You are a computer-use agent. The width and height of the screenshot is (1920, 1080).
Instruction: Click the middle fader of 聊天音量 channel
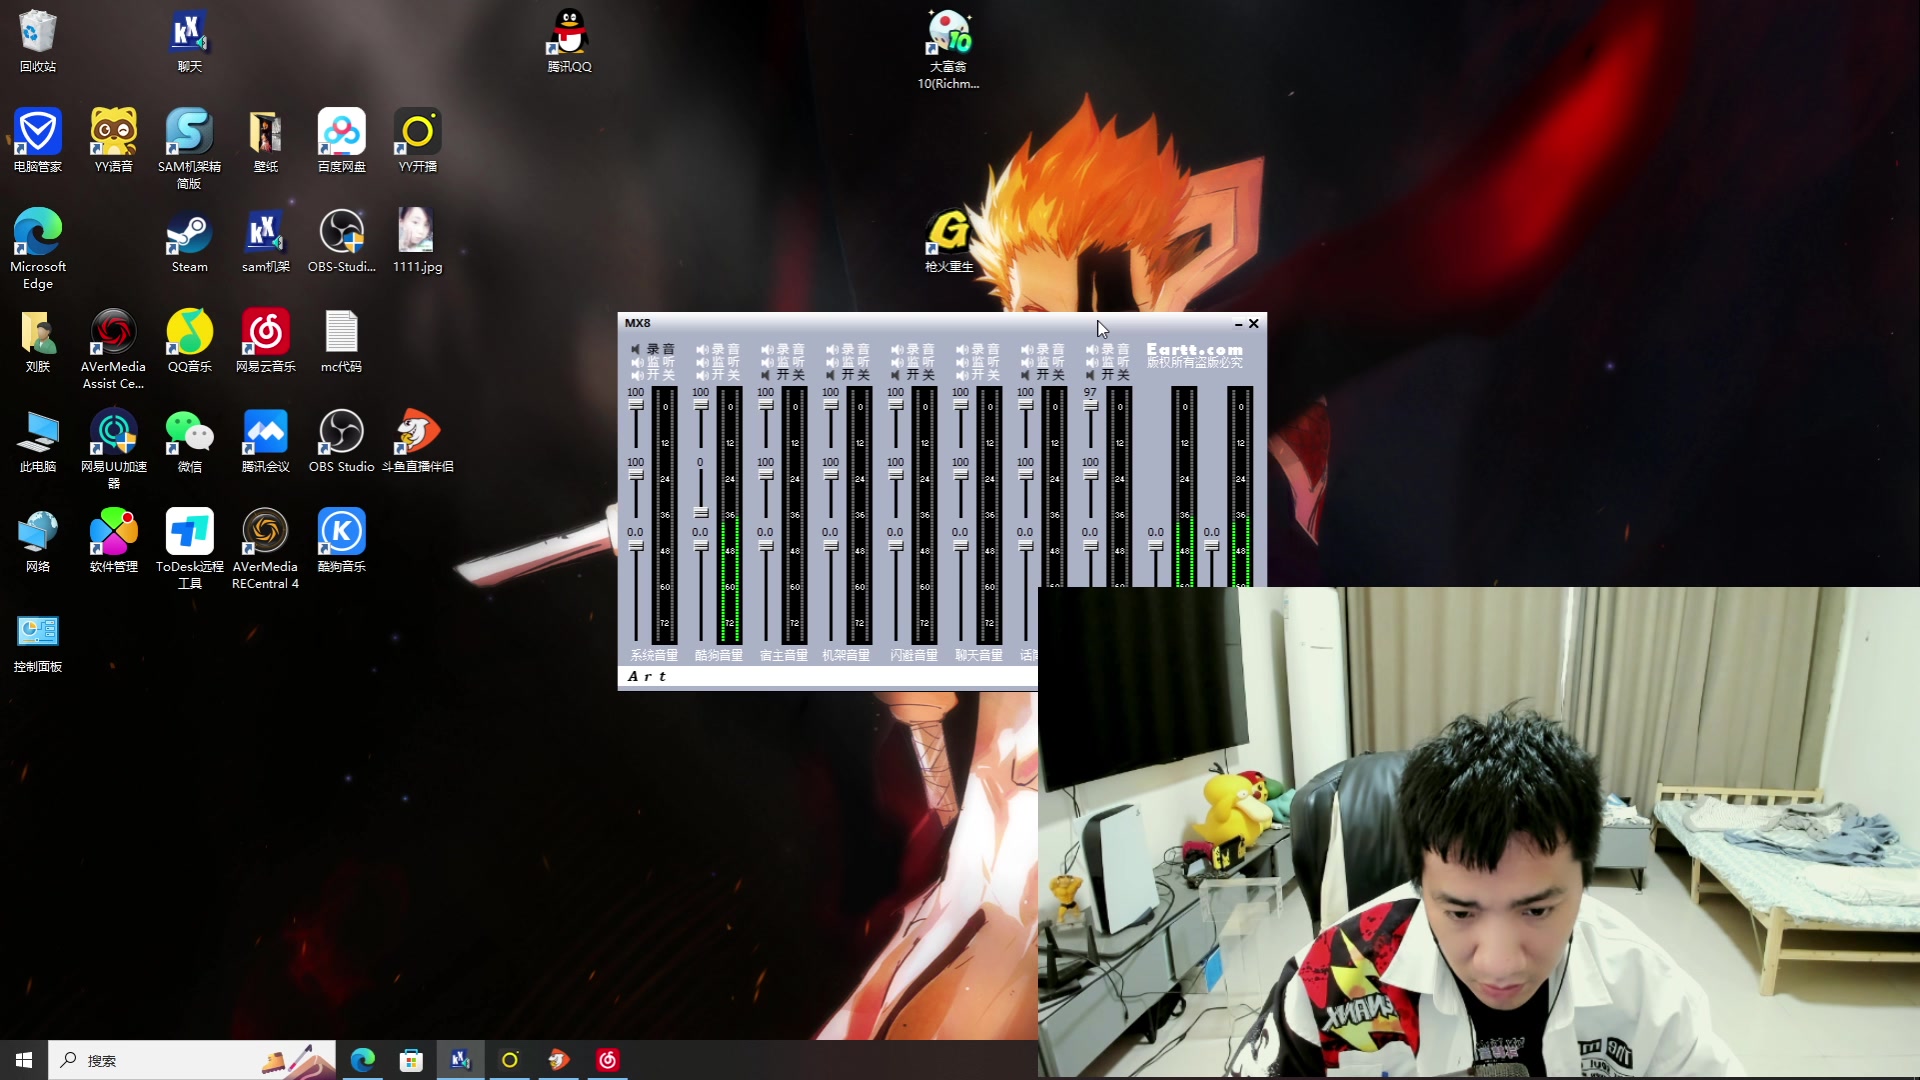[961, 475]
